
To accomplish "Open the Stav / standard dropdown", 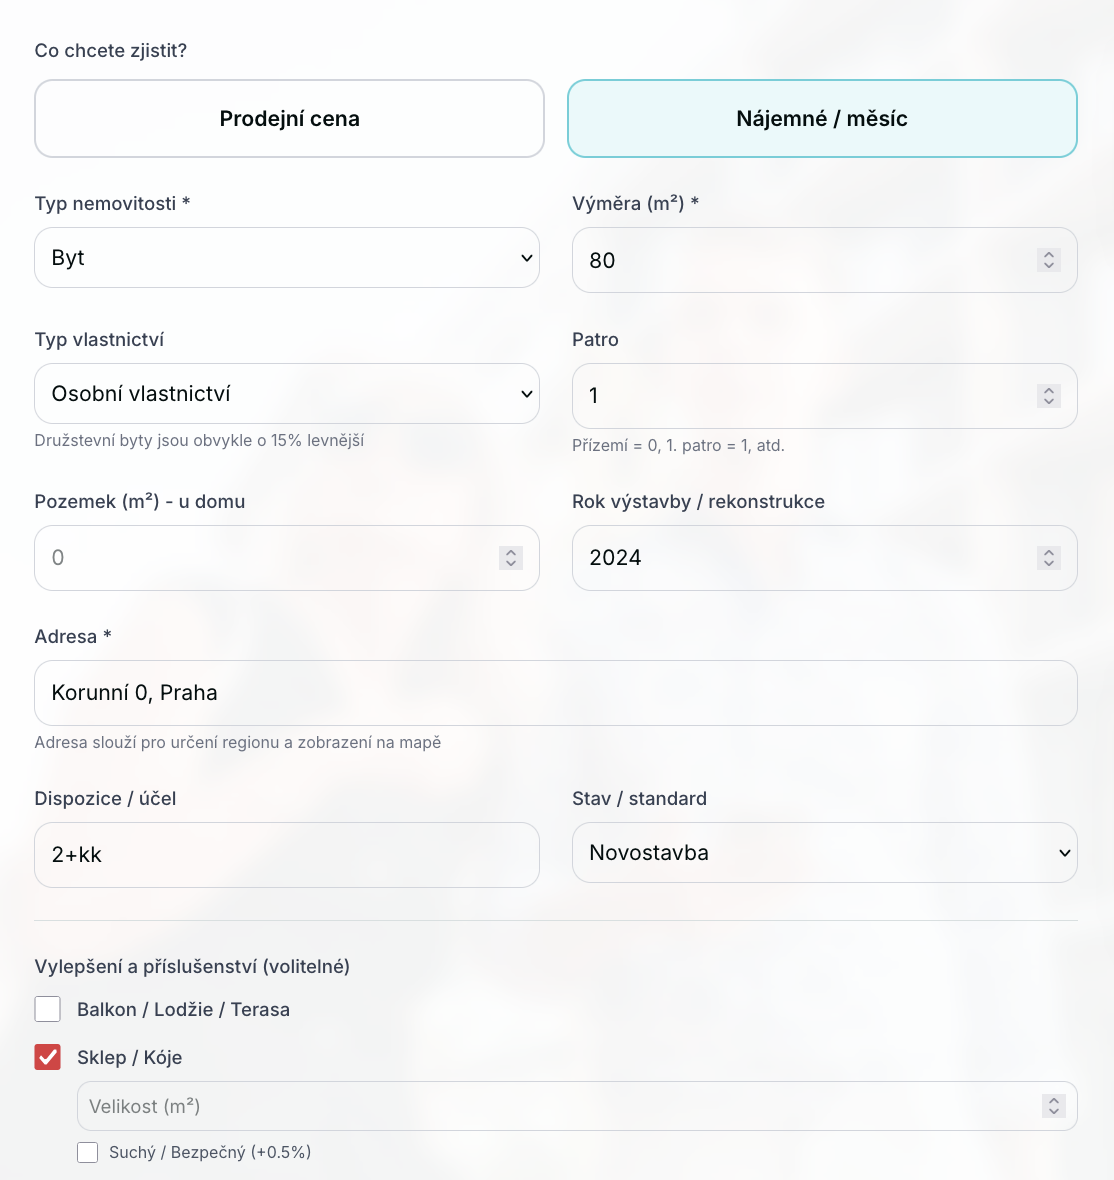I will pos(824,853).
